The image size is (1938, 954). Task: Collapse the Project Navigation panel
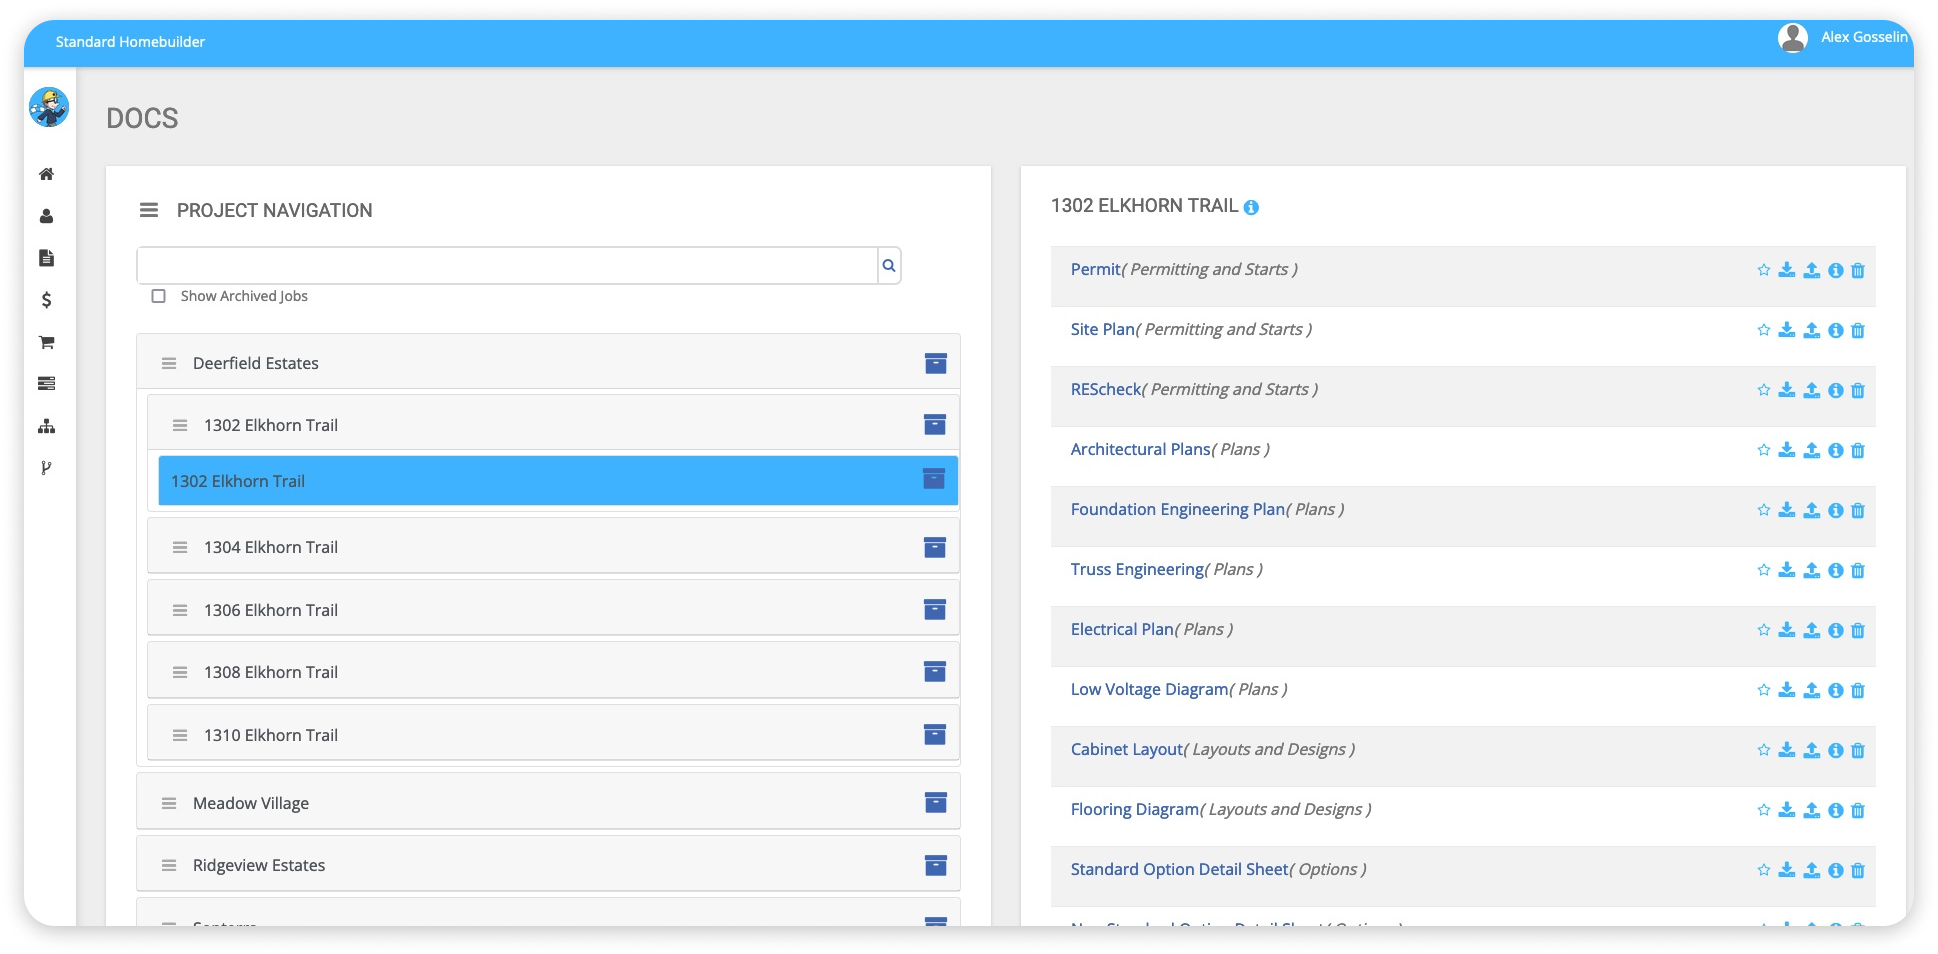click(x=148, y=210)
